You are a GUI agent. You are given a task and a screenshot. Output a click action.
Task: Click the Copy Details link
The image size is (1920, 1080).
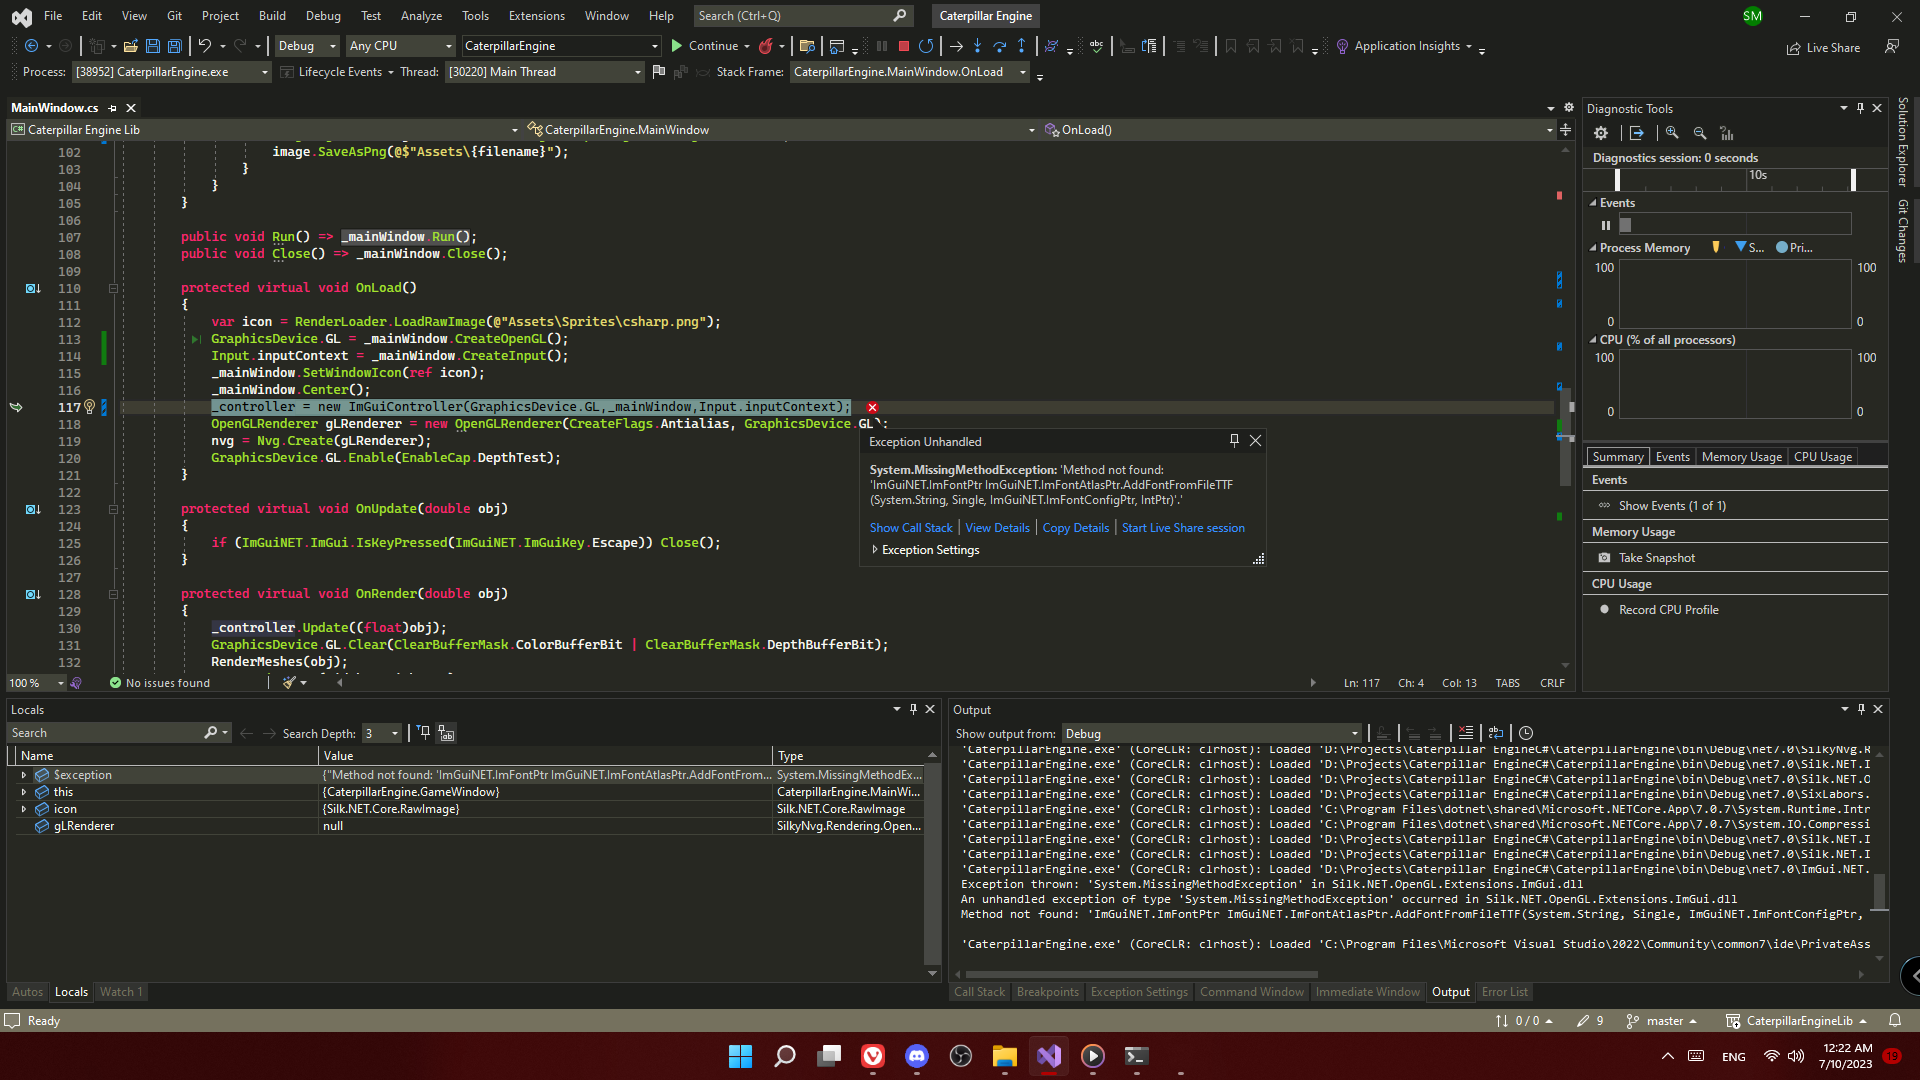[1075, 527]
